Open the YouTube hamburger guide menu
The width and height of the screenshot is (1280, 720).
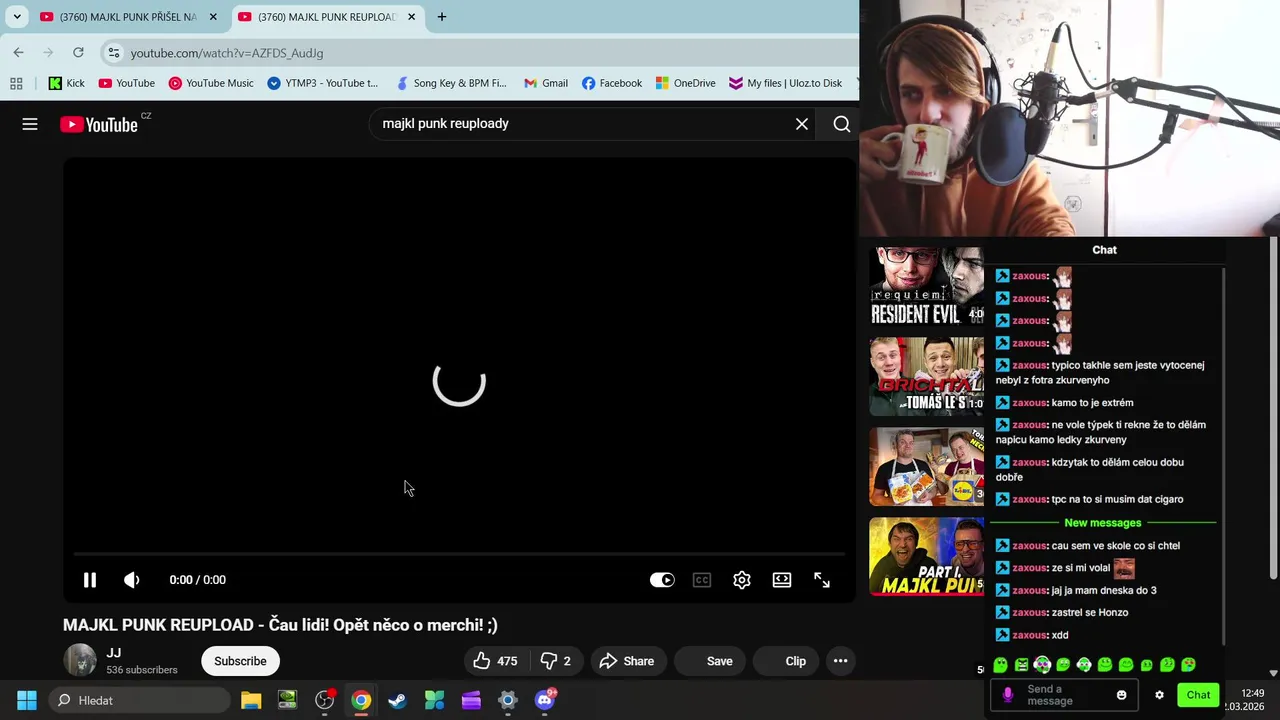(30, 124)
